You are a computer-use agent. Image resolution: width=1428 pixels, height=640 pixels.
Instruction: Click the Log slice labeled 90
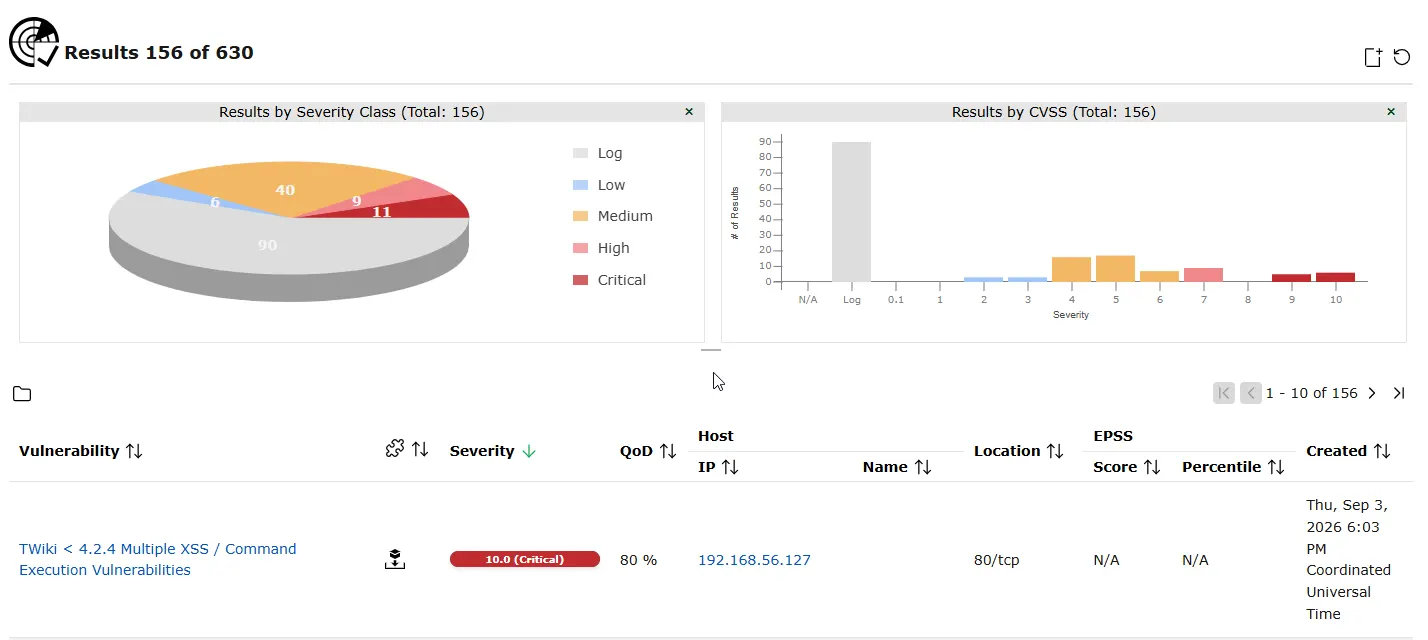click(267, 245)
